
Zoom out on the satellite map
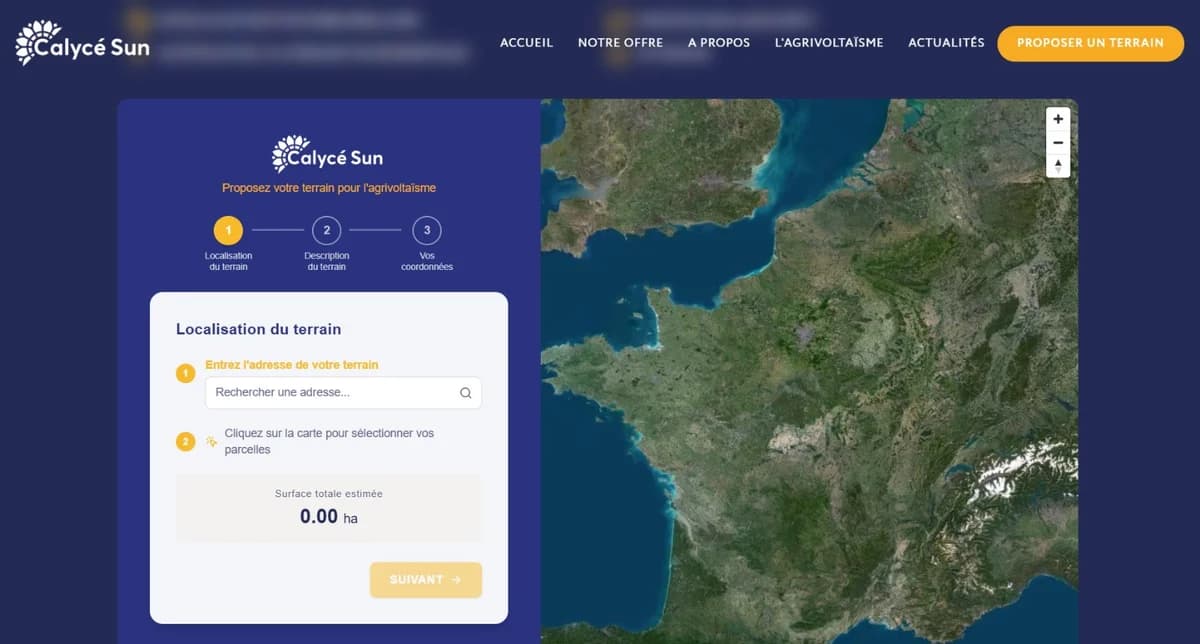1058,142
